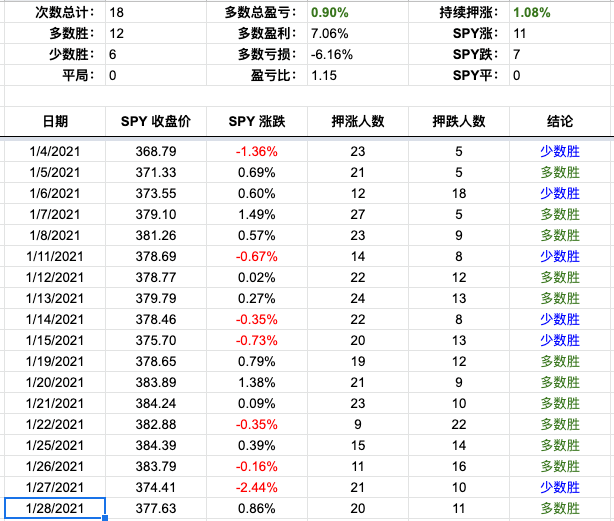
Task: Select the change cell -1.36%
Action: tap(257, 151)
